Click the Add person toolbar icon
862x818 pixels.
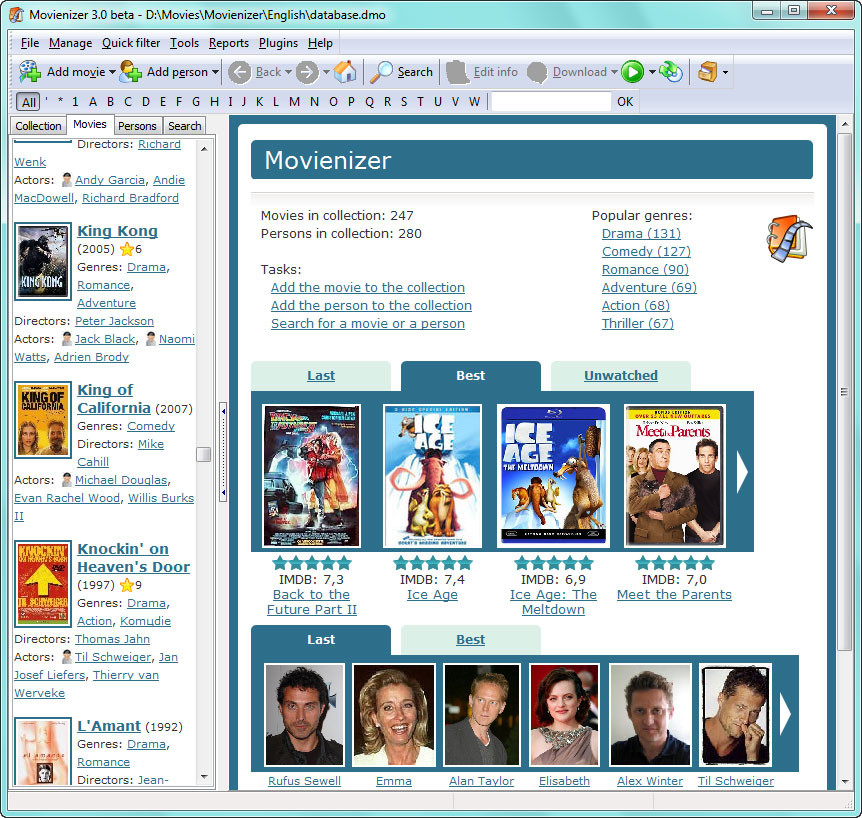(x=131, y=72)
